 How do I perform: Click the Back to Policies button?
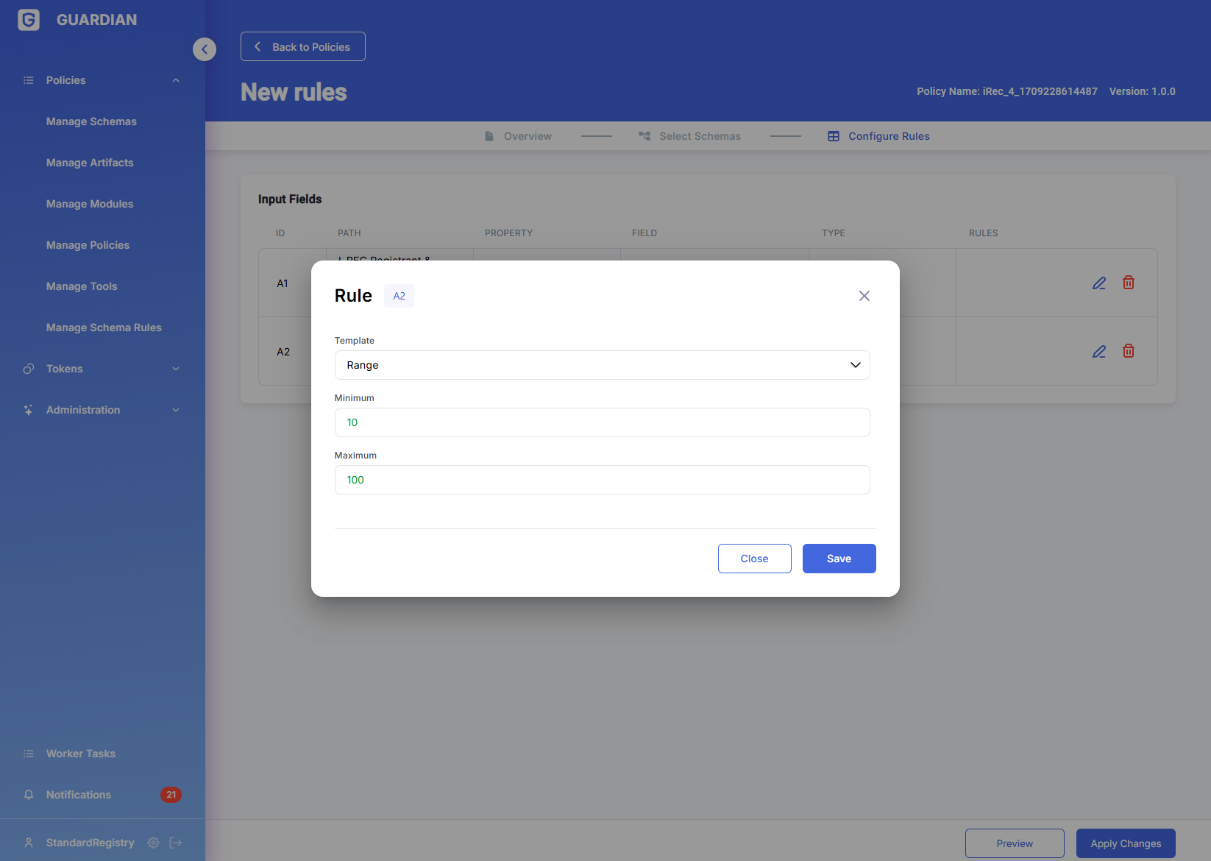[303, 47]
